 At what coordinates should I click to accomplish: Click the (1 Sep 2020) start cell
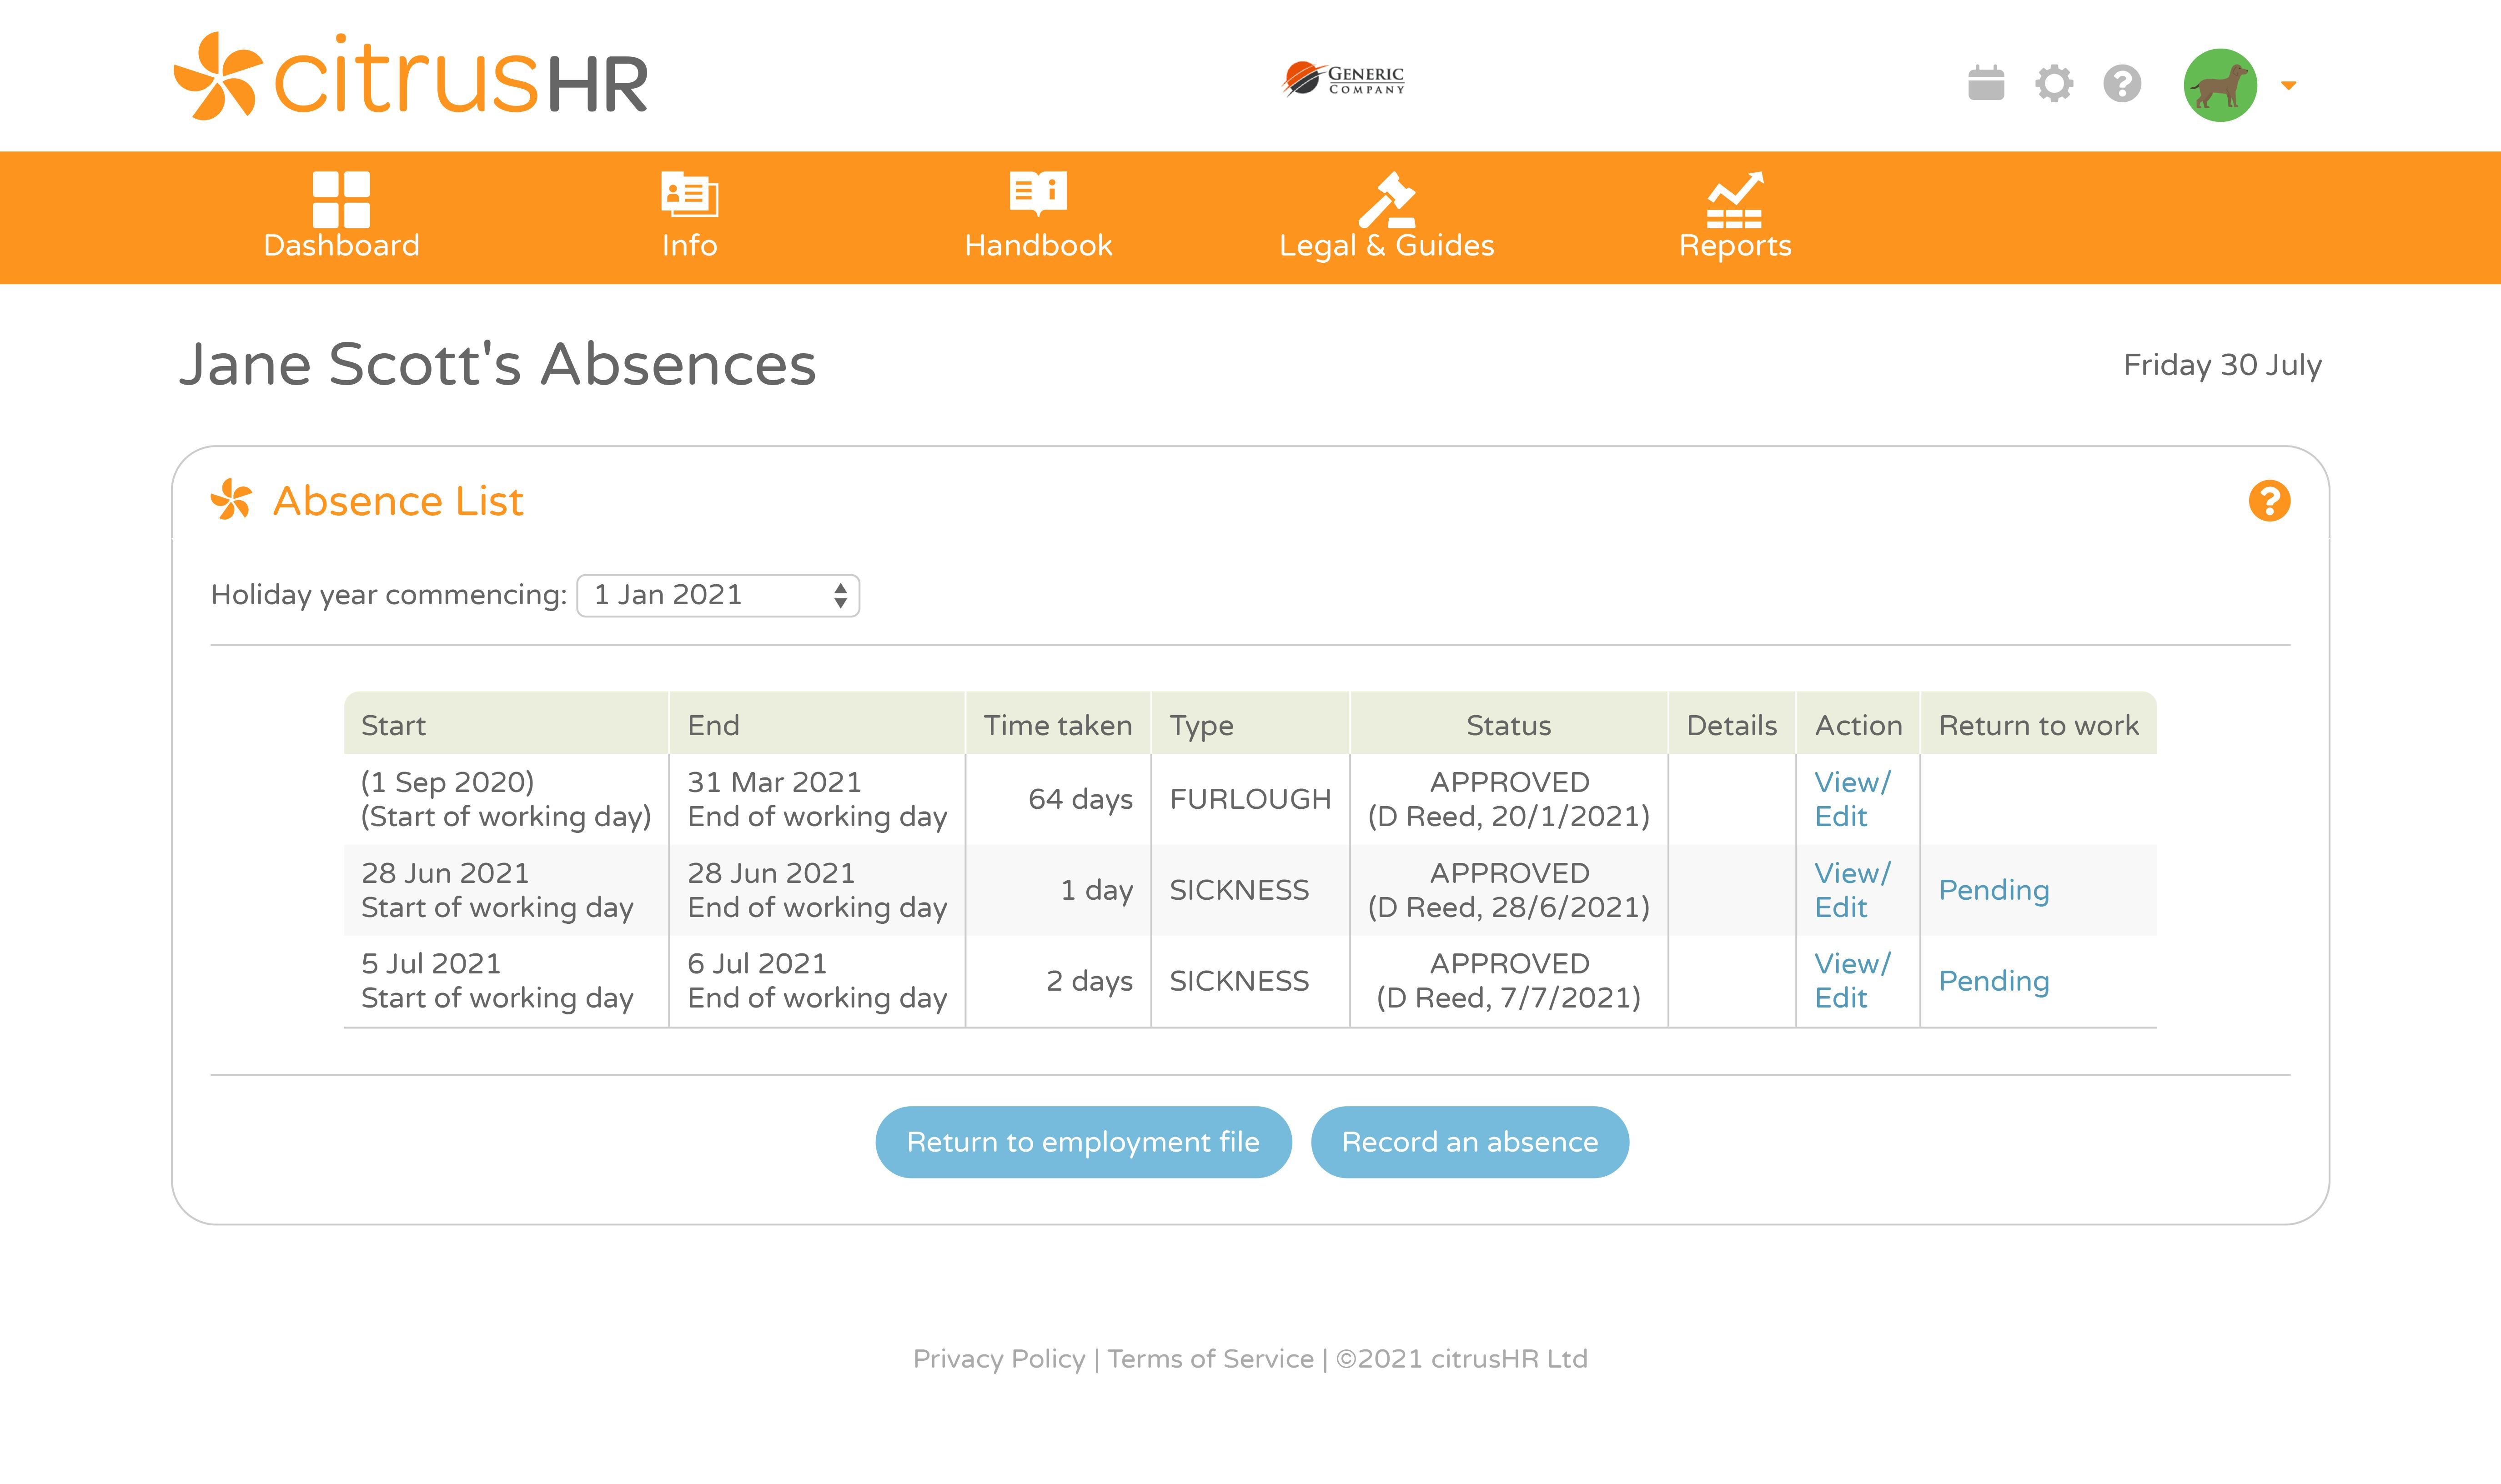pos(506,799)
